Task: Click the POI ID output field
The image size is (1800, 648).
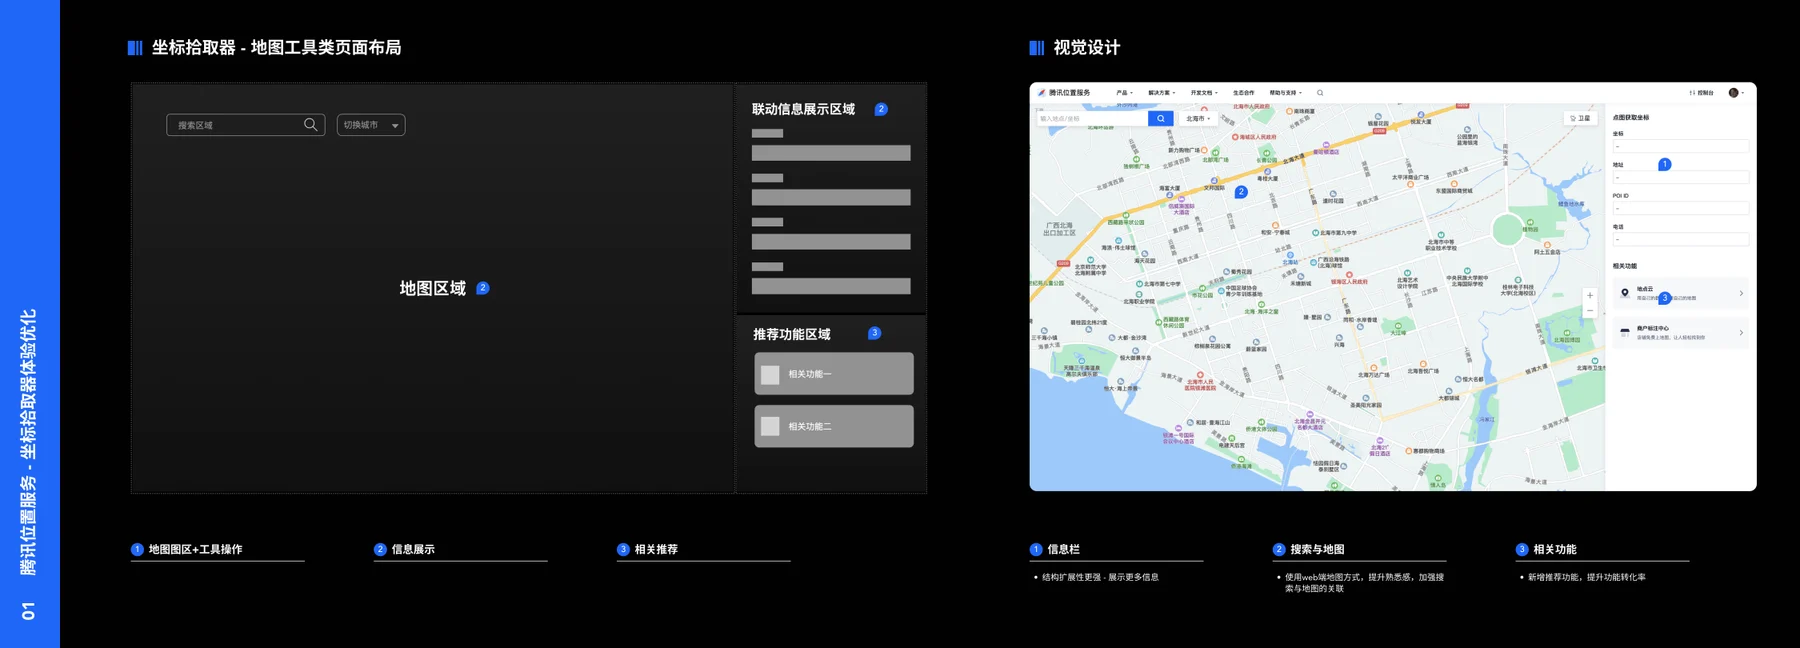Action: 1680,208
